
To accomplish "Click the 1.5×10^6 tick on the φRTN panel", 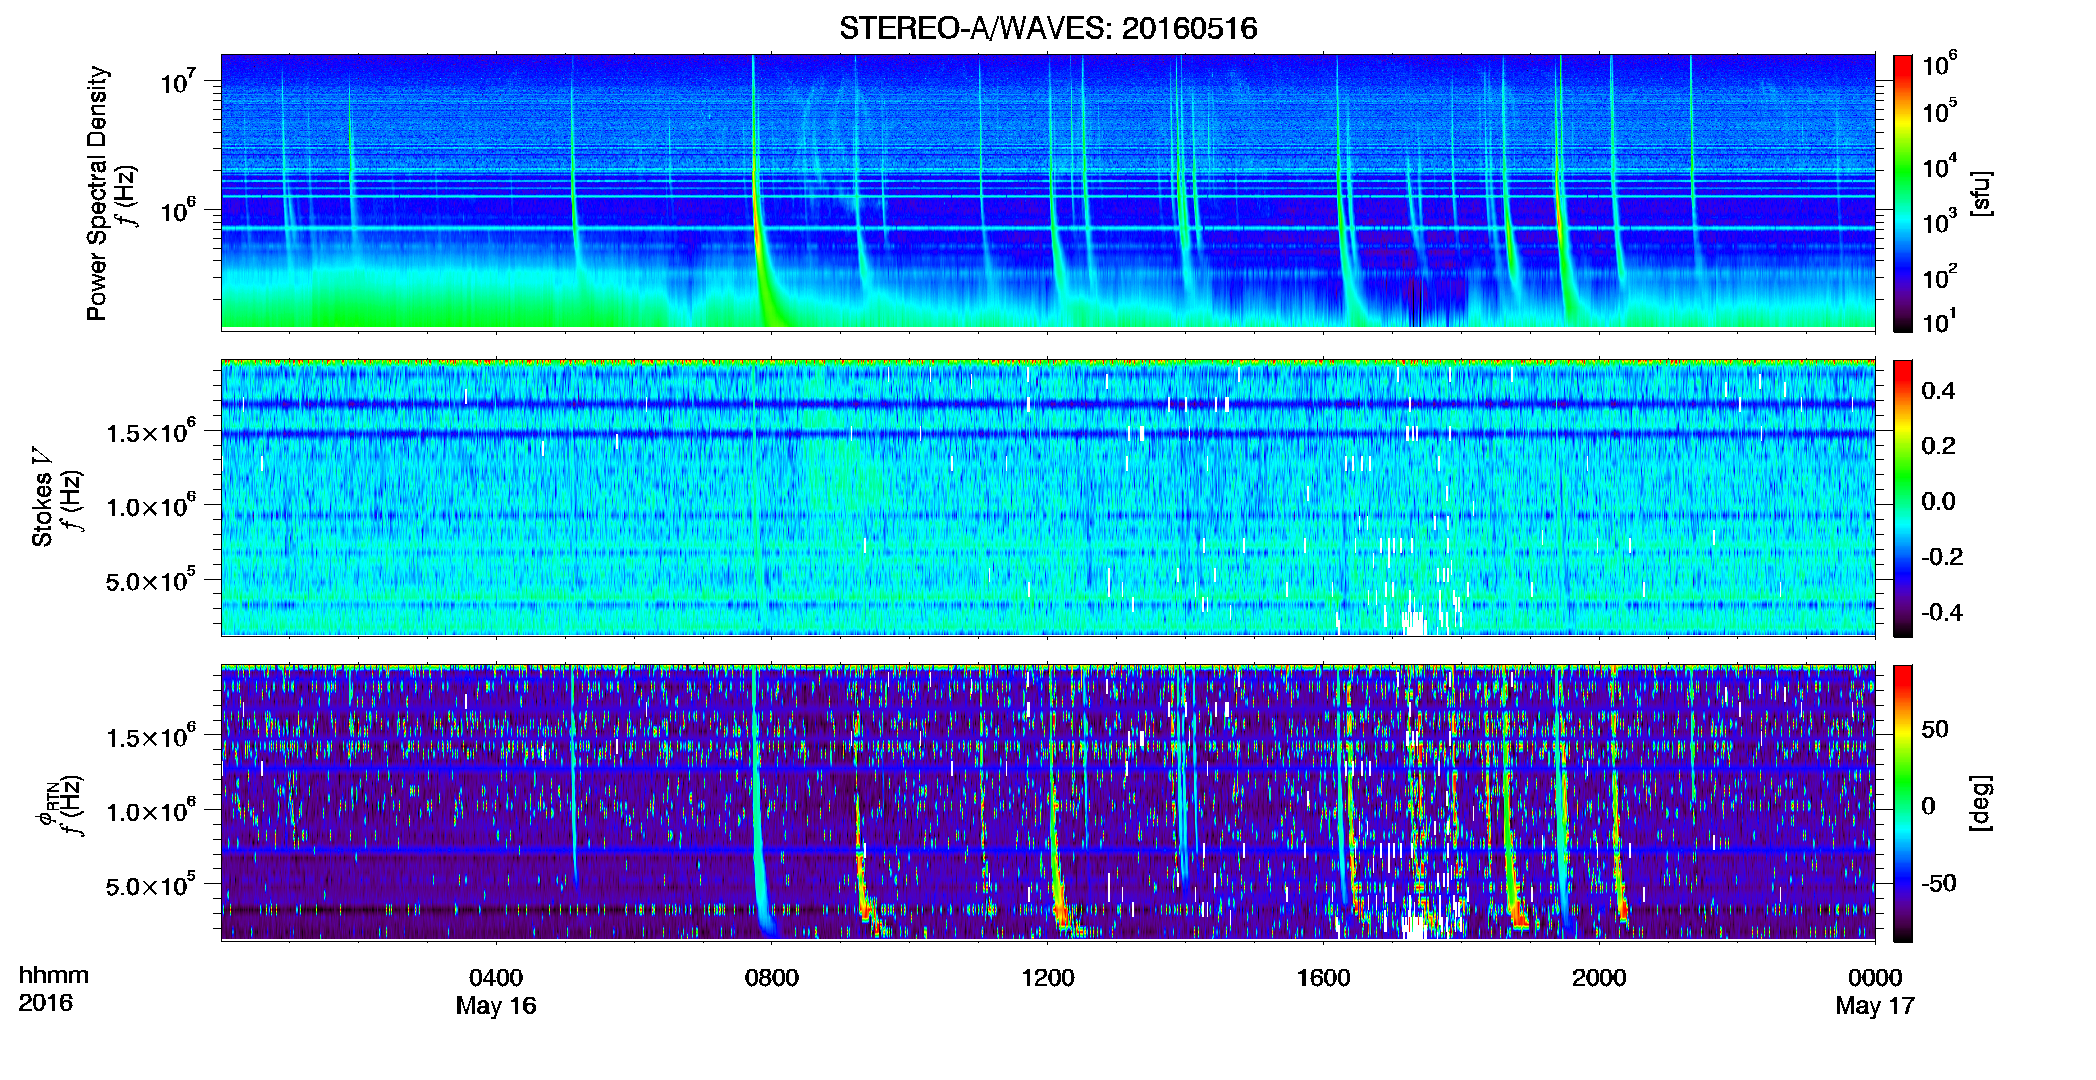I will [150, 736].
